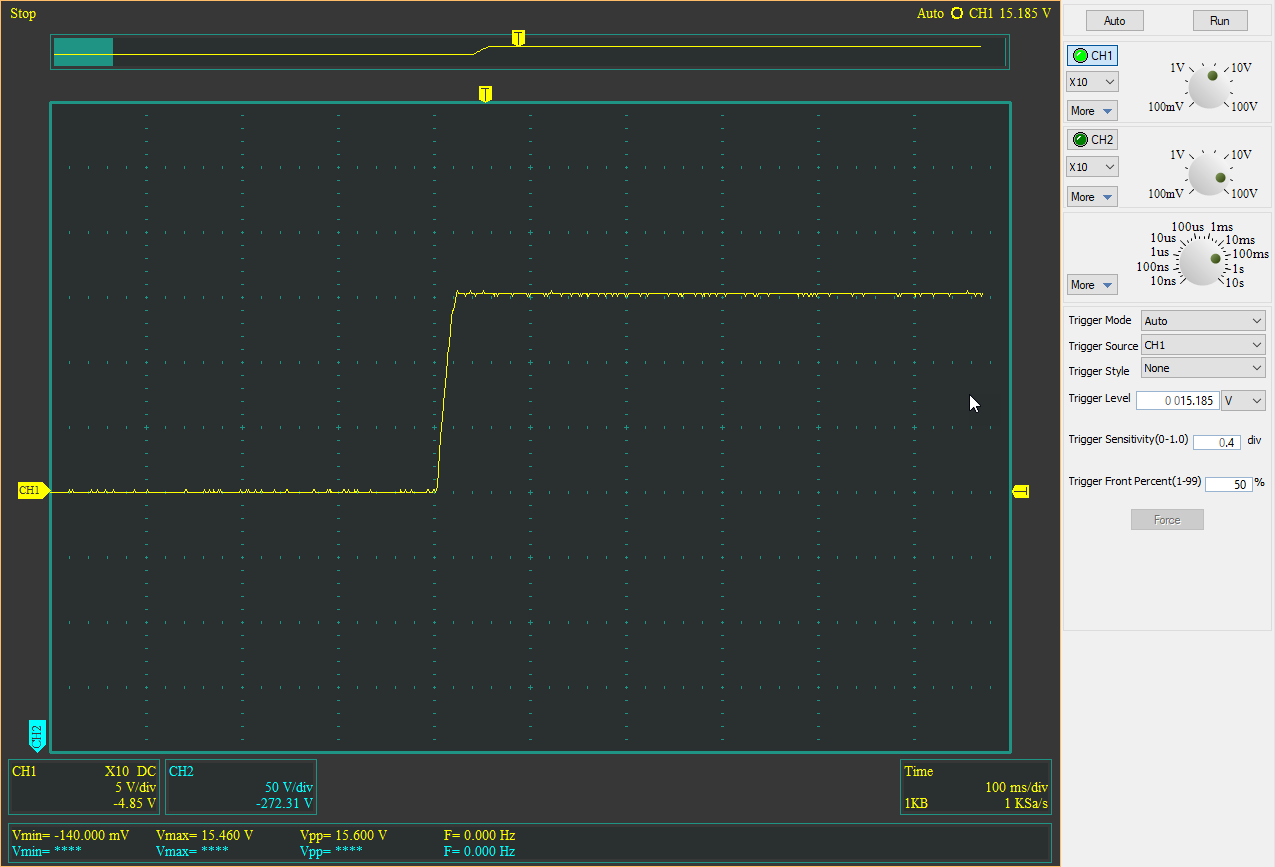Screen dimensions: 1275x867
Task: Click the 100 ms/div timebase text
Action: [1016, 788]
